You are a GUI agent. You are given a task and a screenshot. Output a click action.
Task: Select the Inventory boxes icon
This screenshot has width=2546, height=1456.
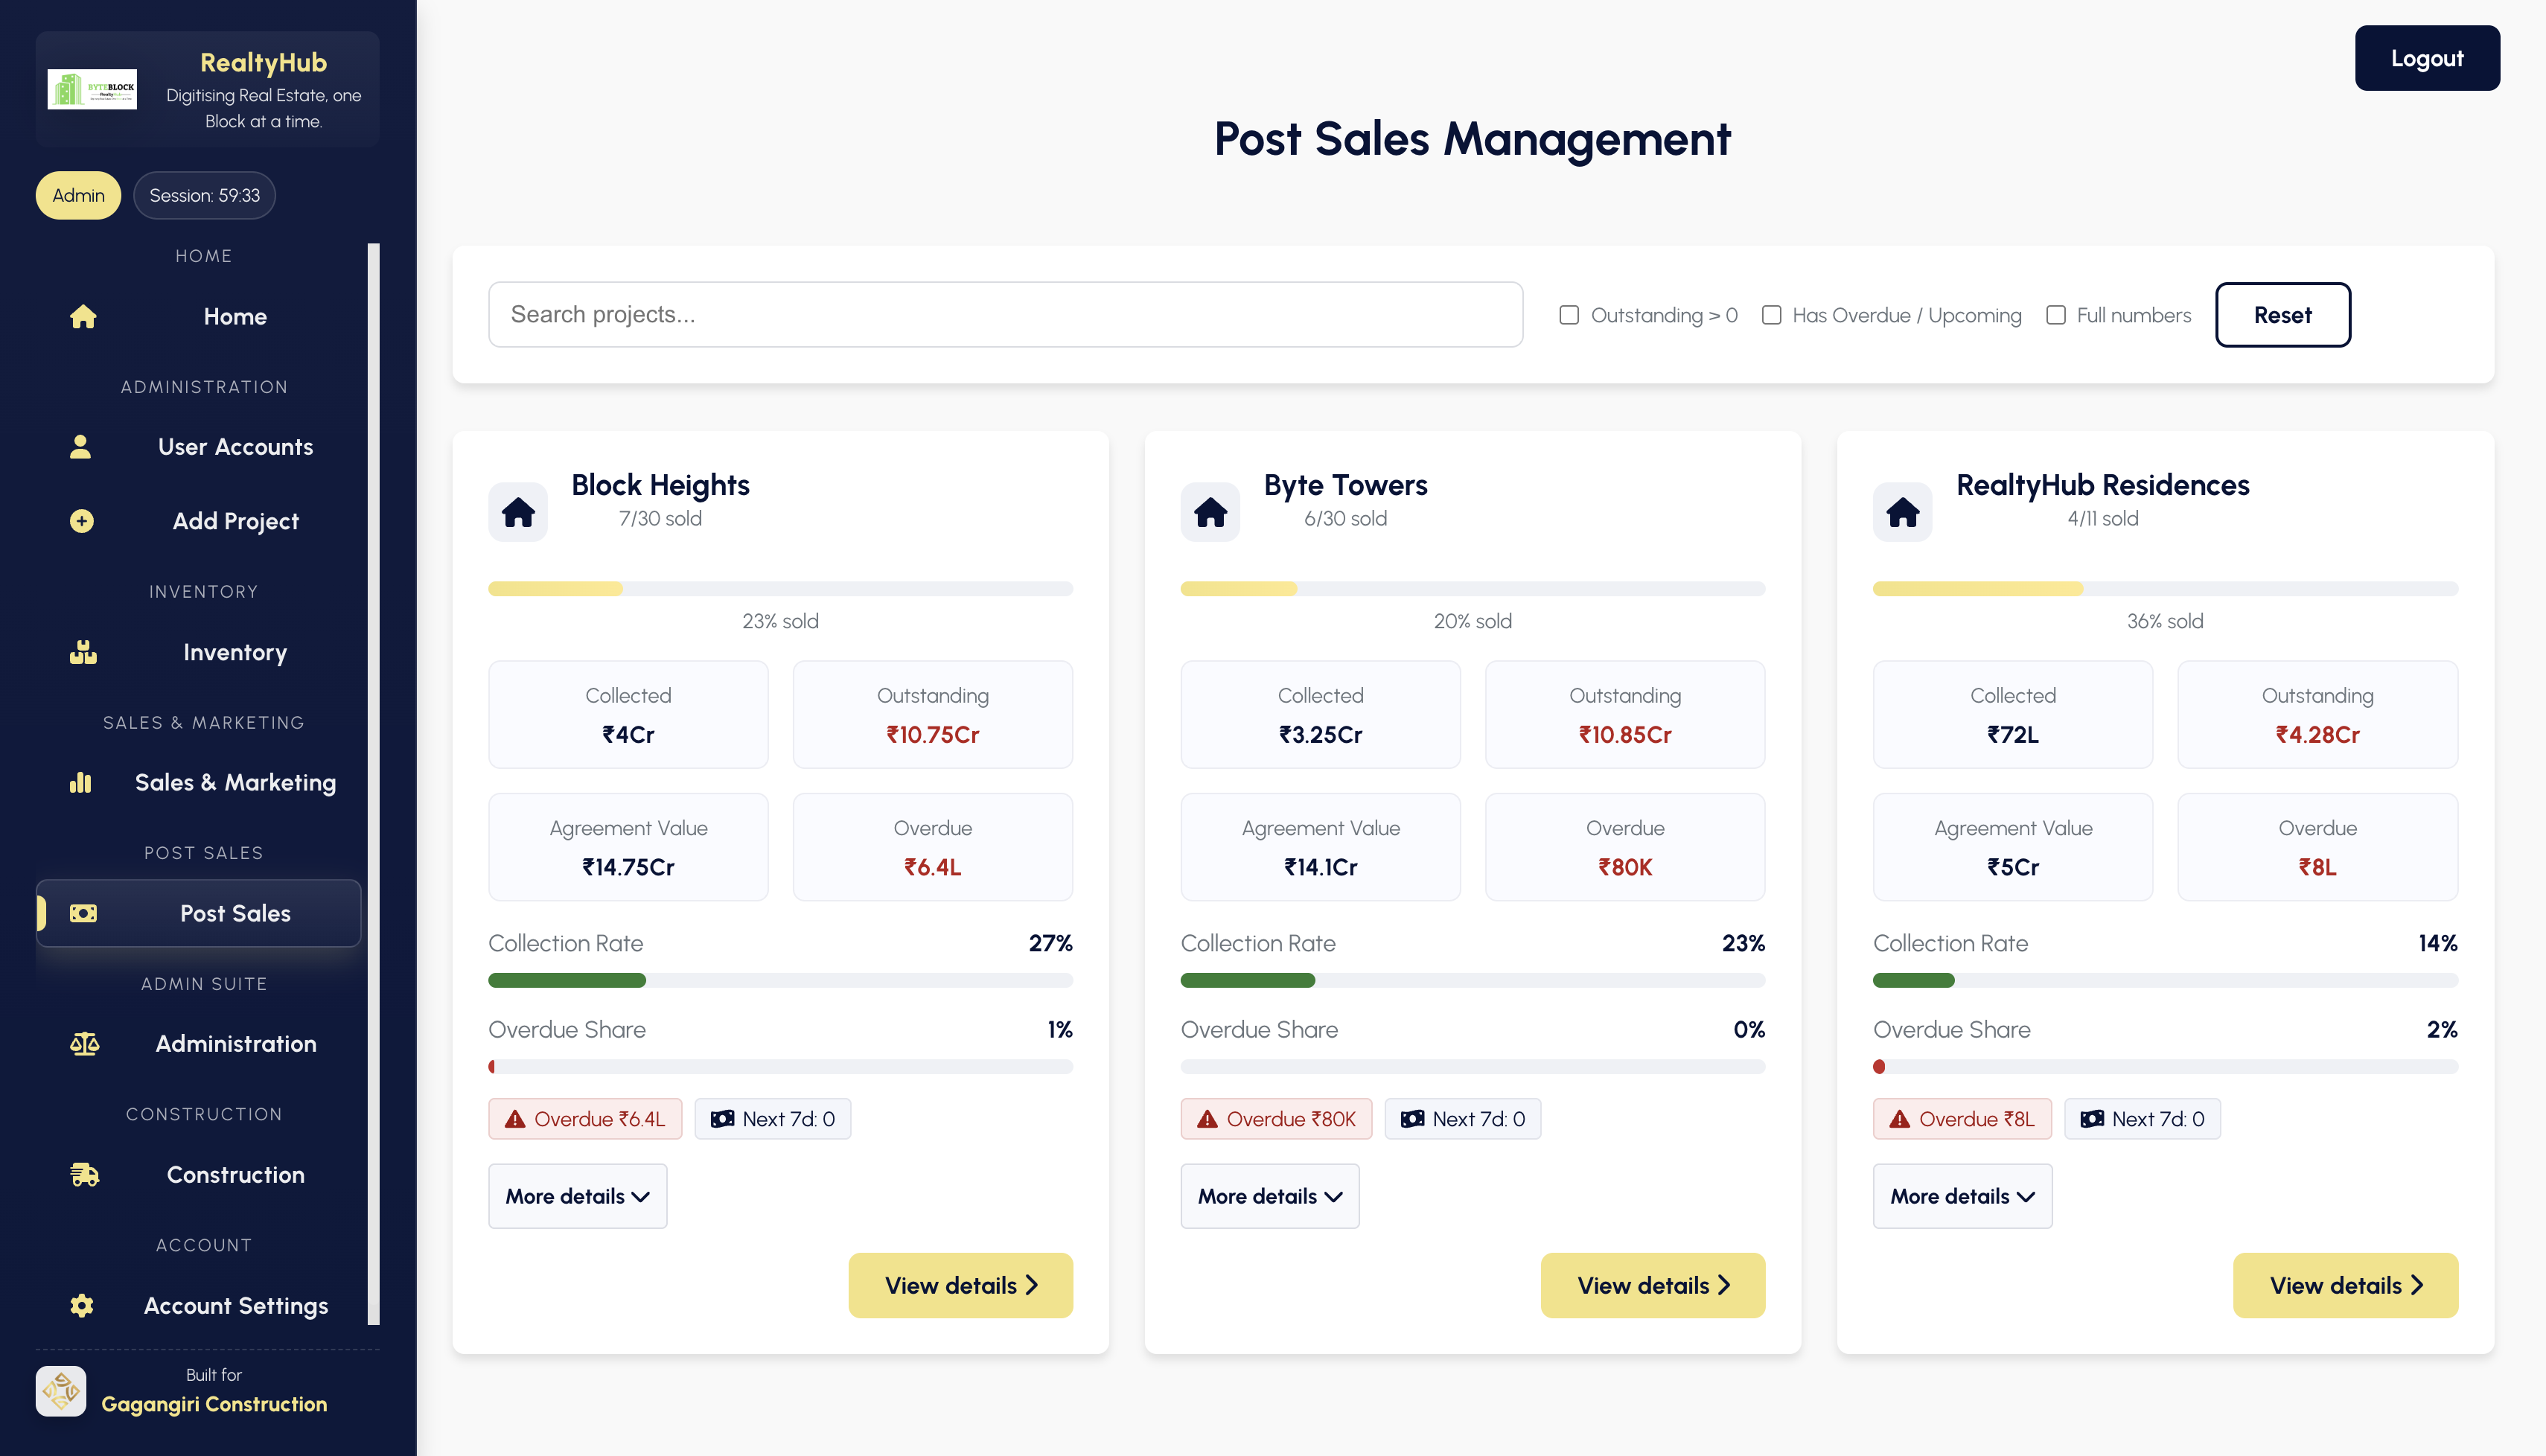[x=83, y=652]
